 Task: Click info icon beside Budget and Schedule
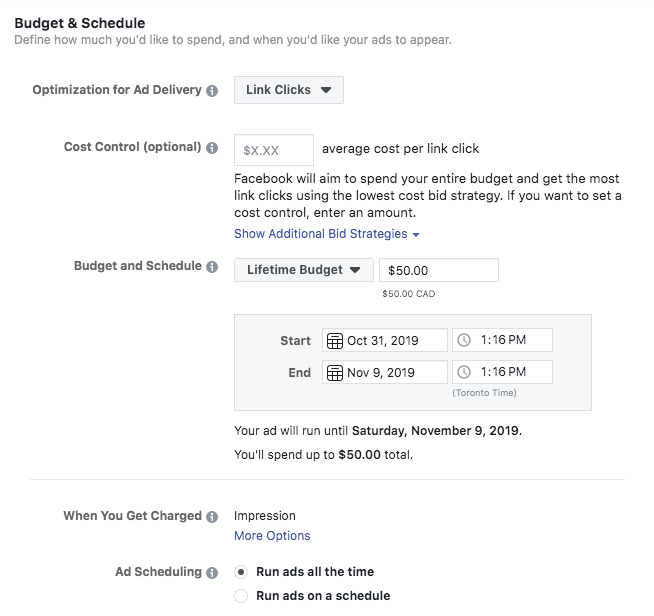click(x=212, y=267)
